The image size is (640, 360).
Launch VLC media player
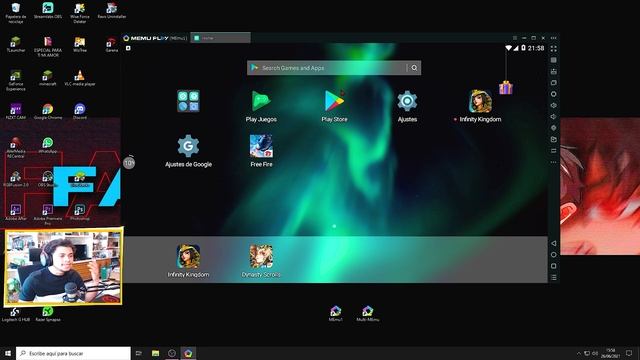pos(80,78)
